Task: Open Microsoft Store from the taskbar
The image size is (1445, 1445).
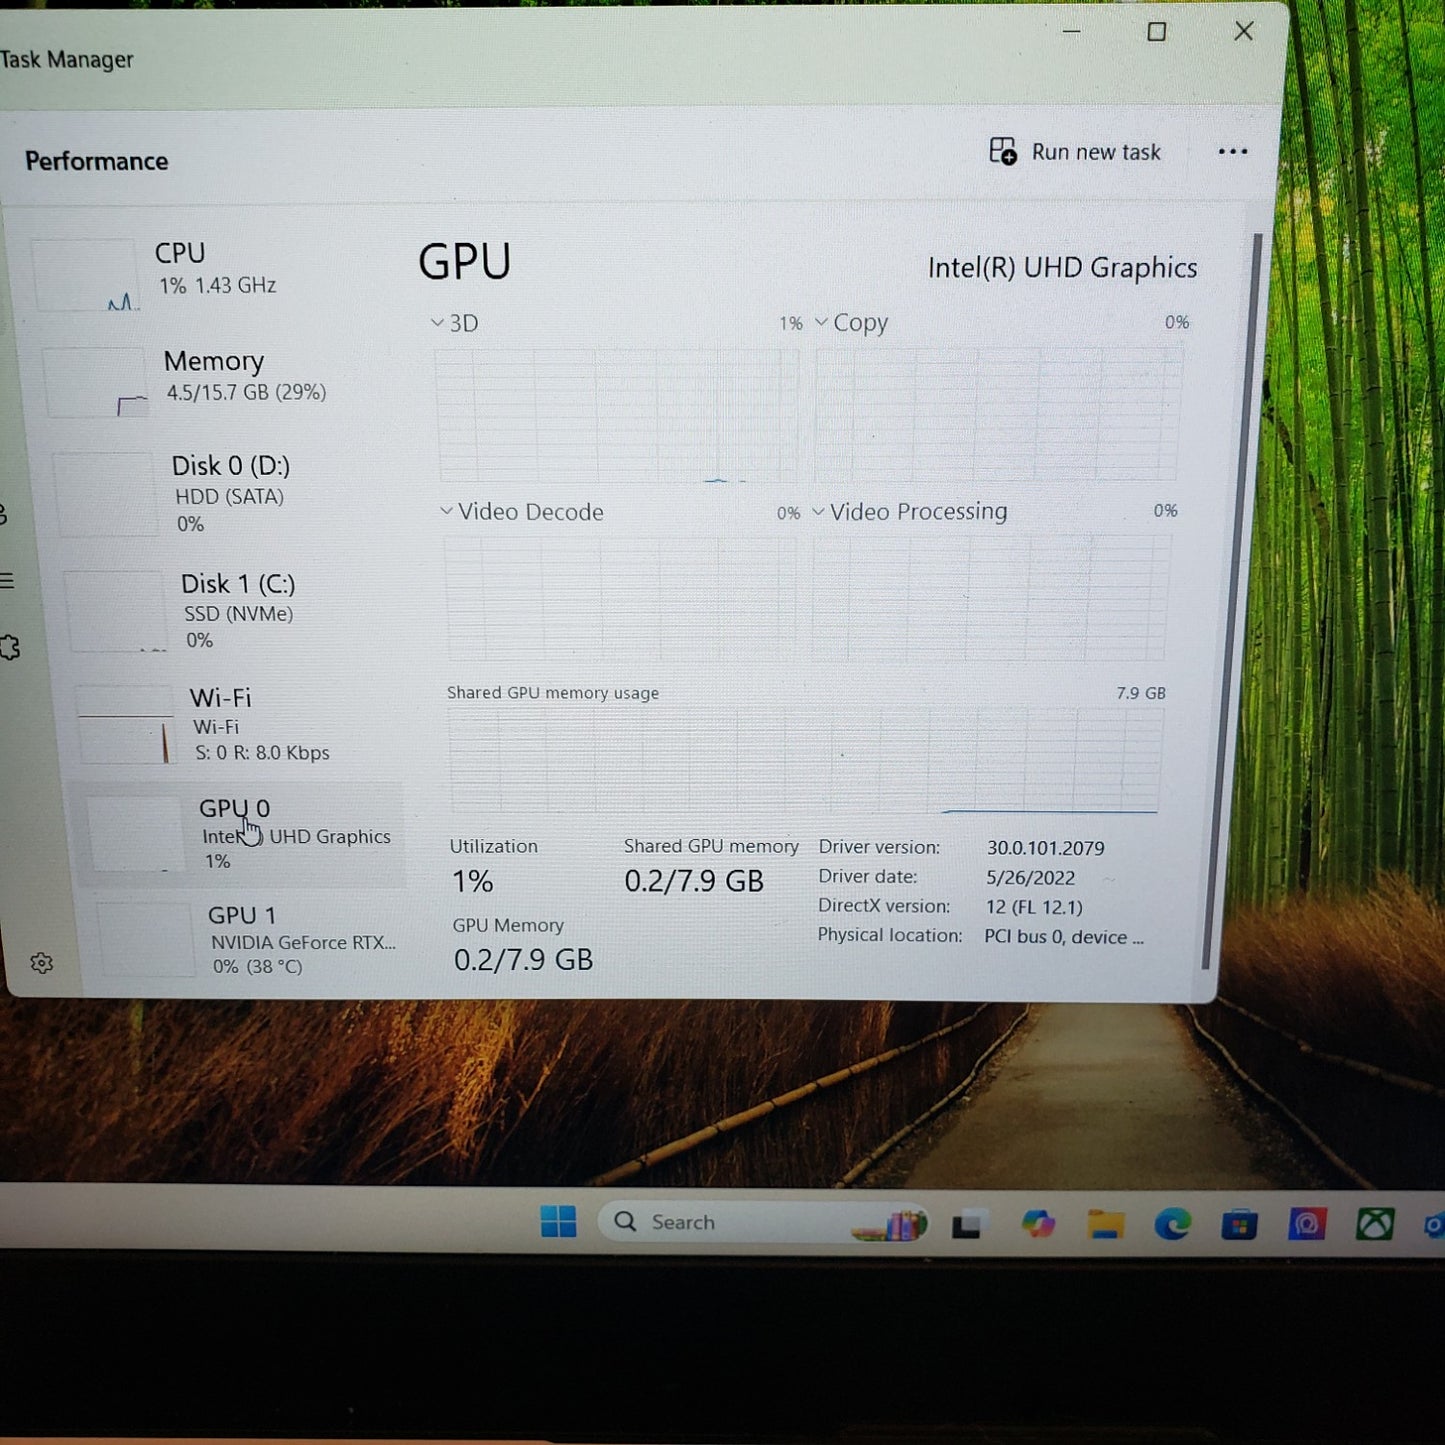Action: coord(1239,1224)
